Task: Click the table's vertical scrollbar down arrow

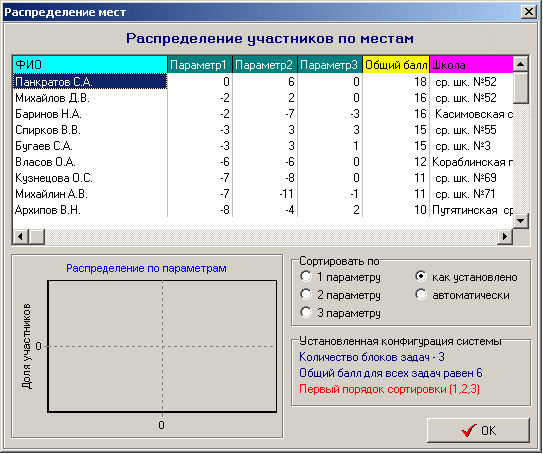Action: pyautogui.click(x=520, y=221)
